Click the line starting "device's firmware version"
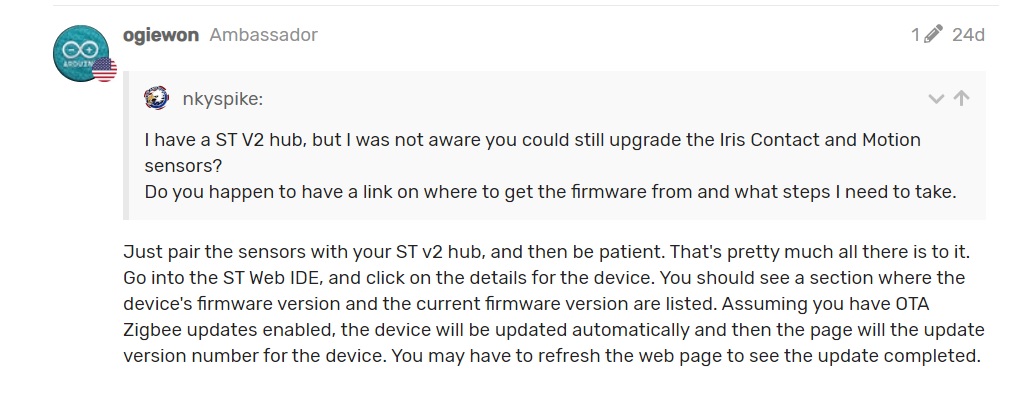 (517, 304)
